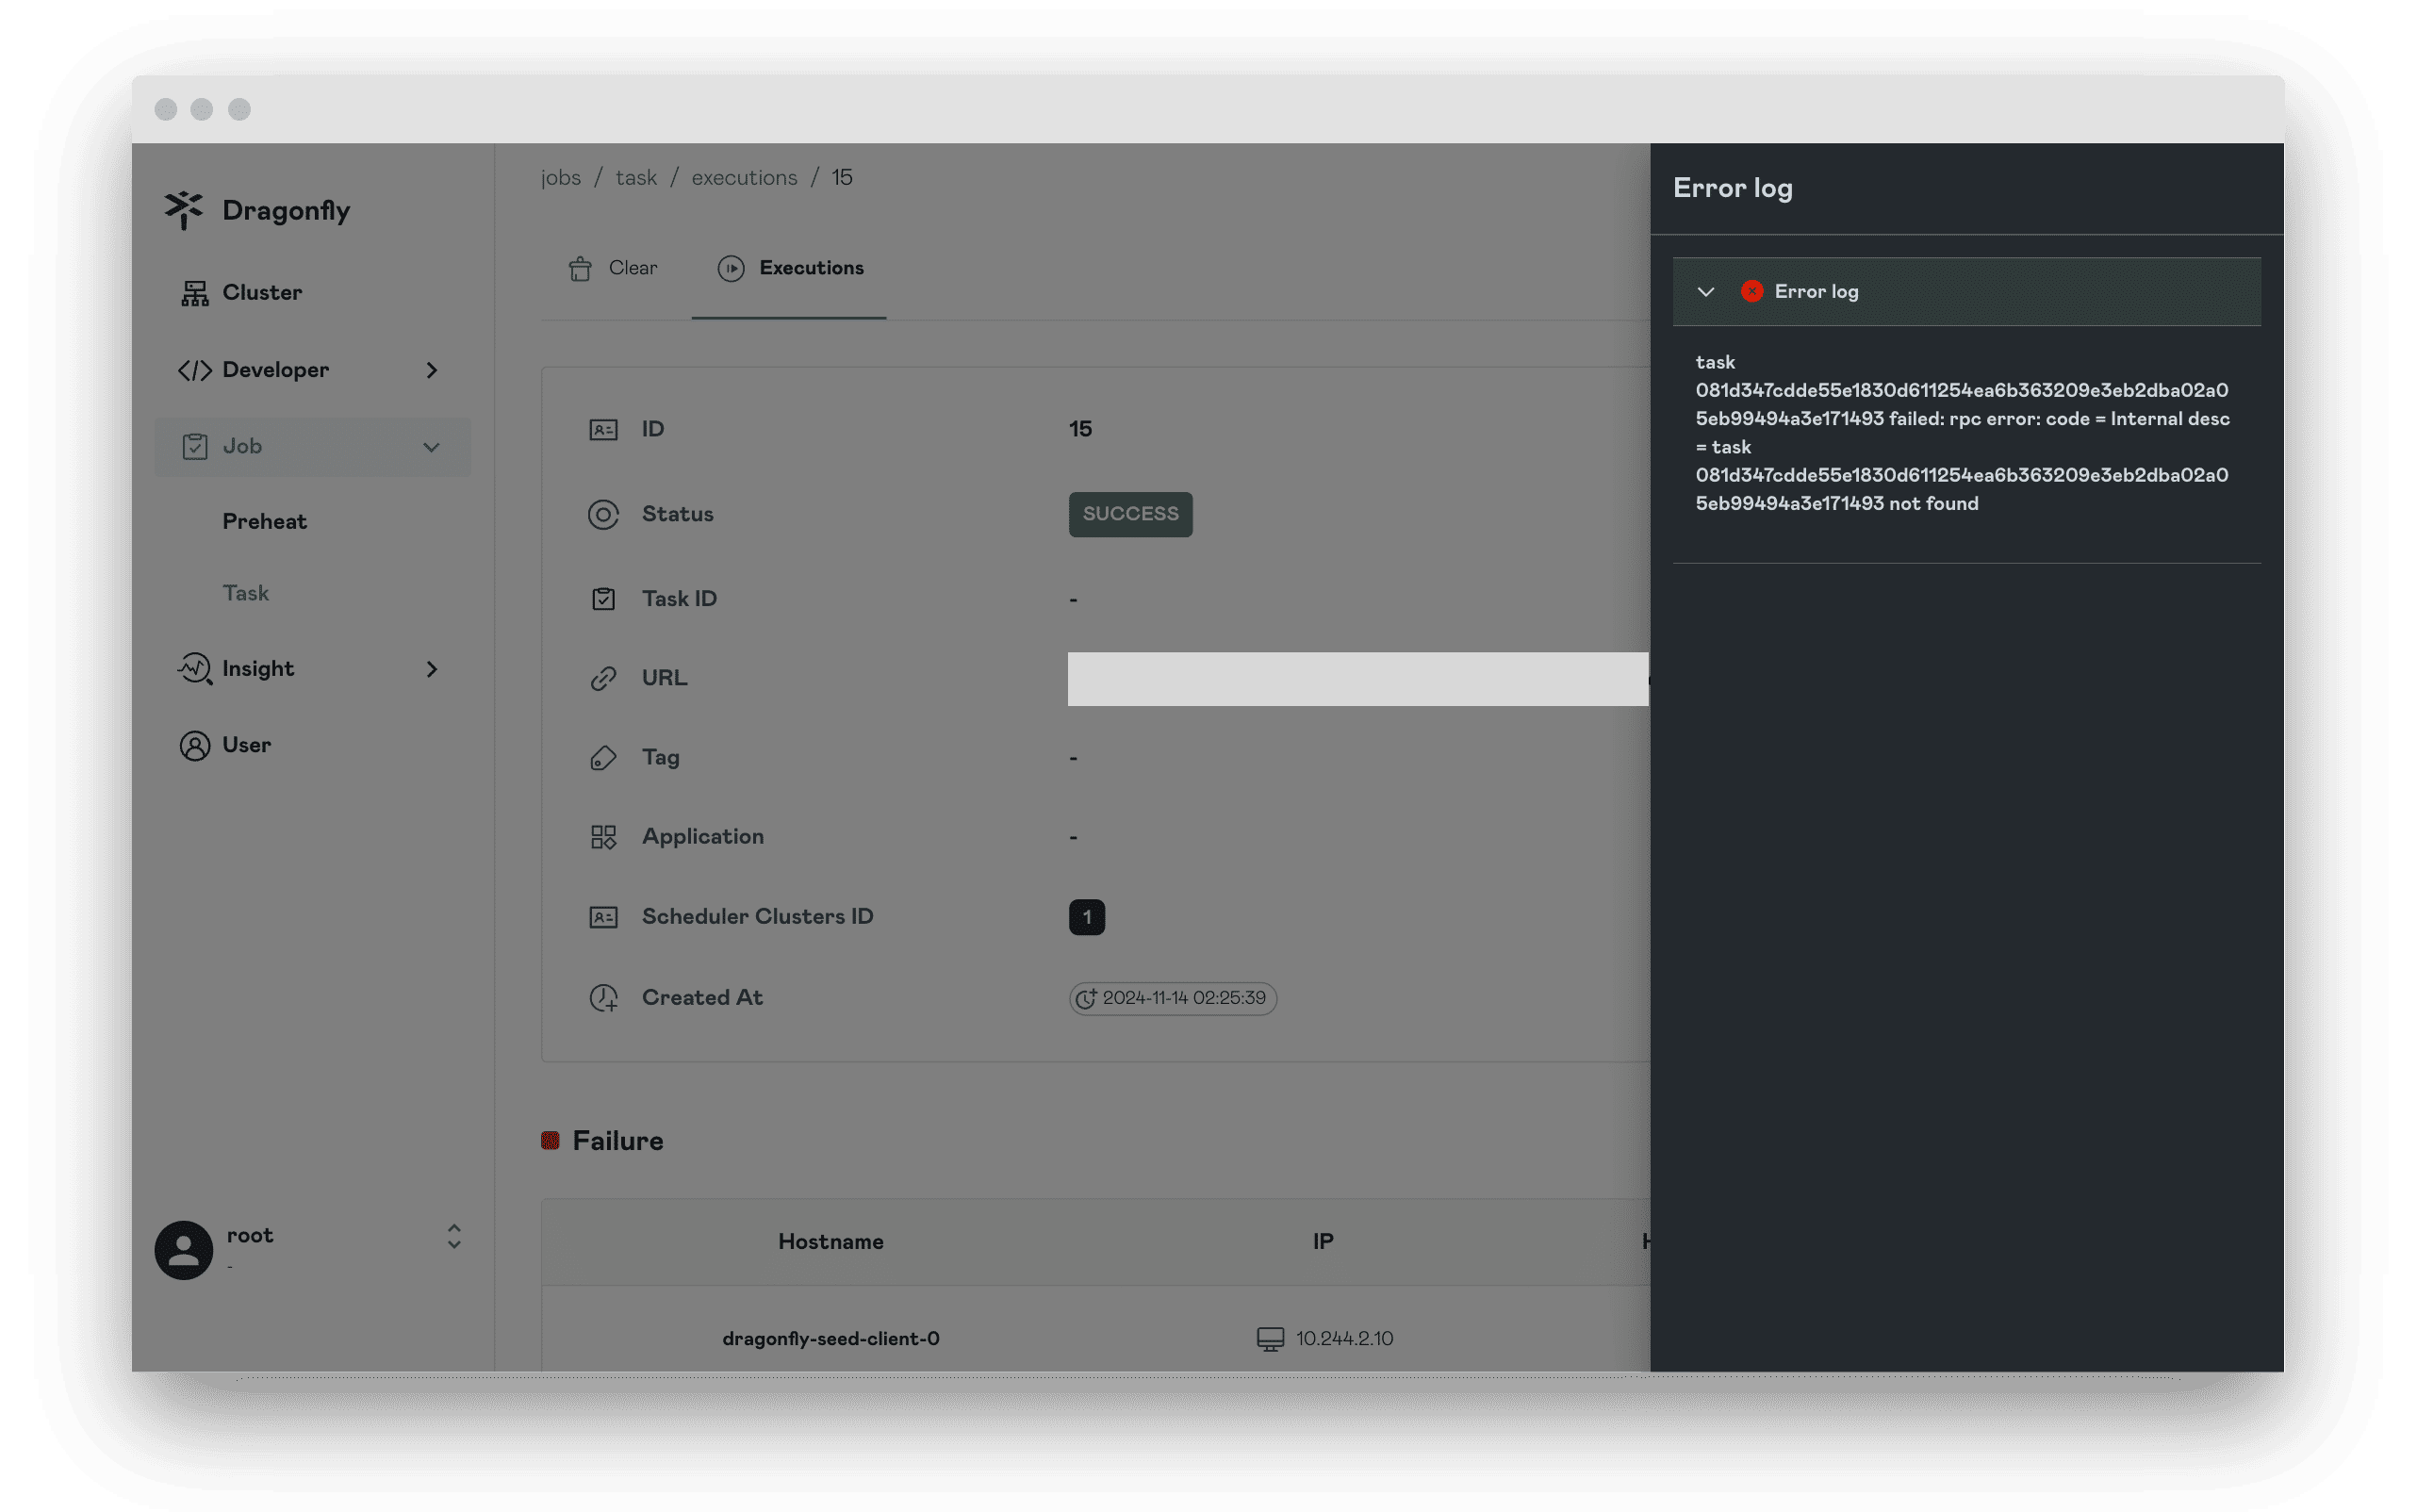Click the monitor icon beside 10.244.2.10
Image resolution: width=2417 pixels, height=1512 pixels.
point(1269,1339)
